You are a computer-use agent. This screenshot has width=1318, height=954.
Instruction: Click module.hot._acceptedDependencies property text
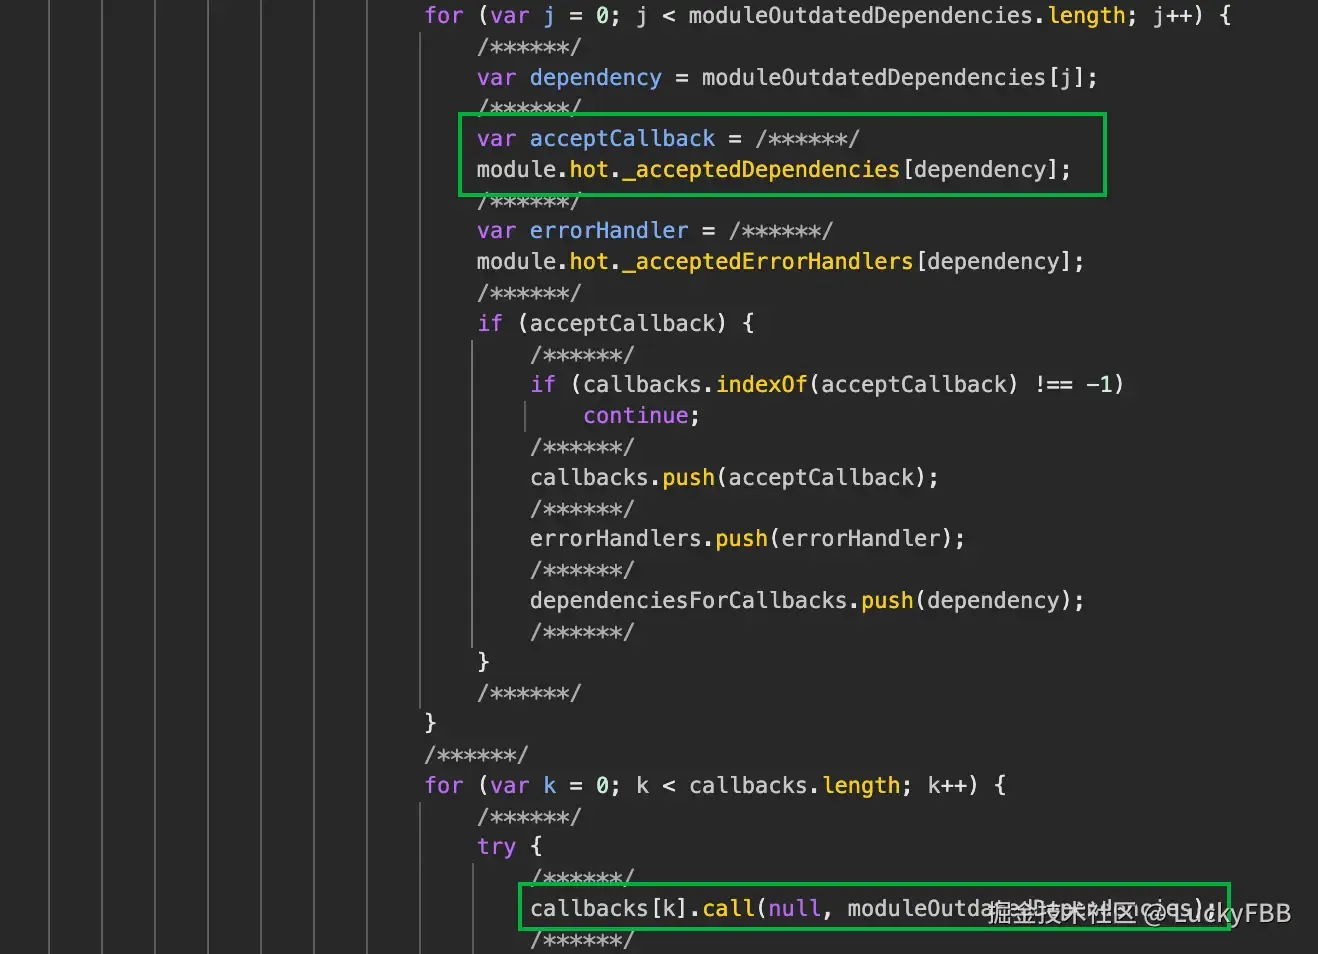coord(688,170)
